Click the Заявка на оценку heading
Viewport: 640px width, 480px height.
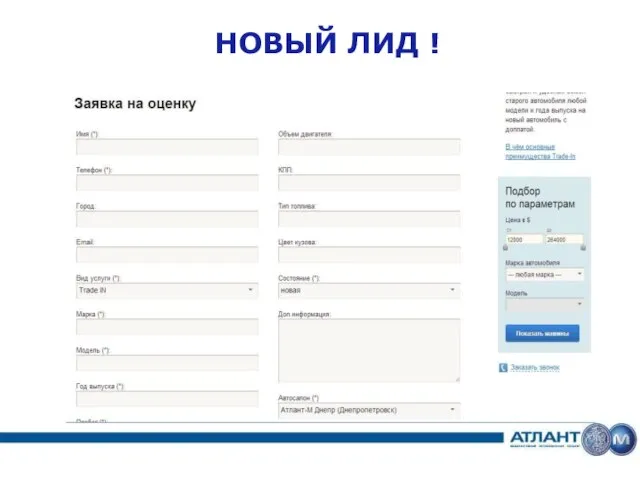coord(135,104)
